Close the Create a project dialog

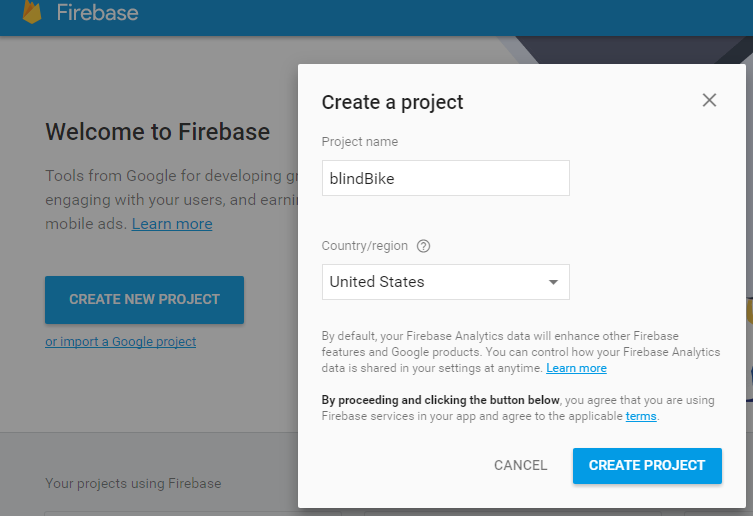tap(709, 100)
